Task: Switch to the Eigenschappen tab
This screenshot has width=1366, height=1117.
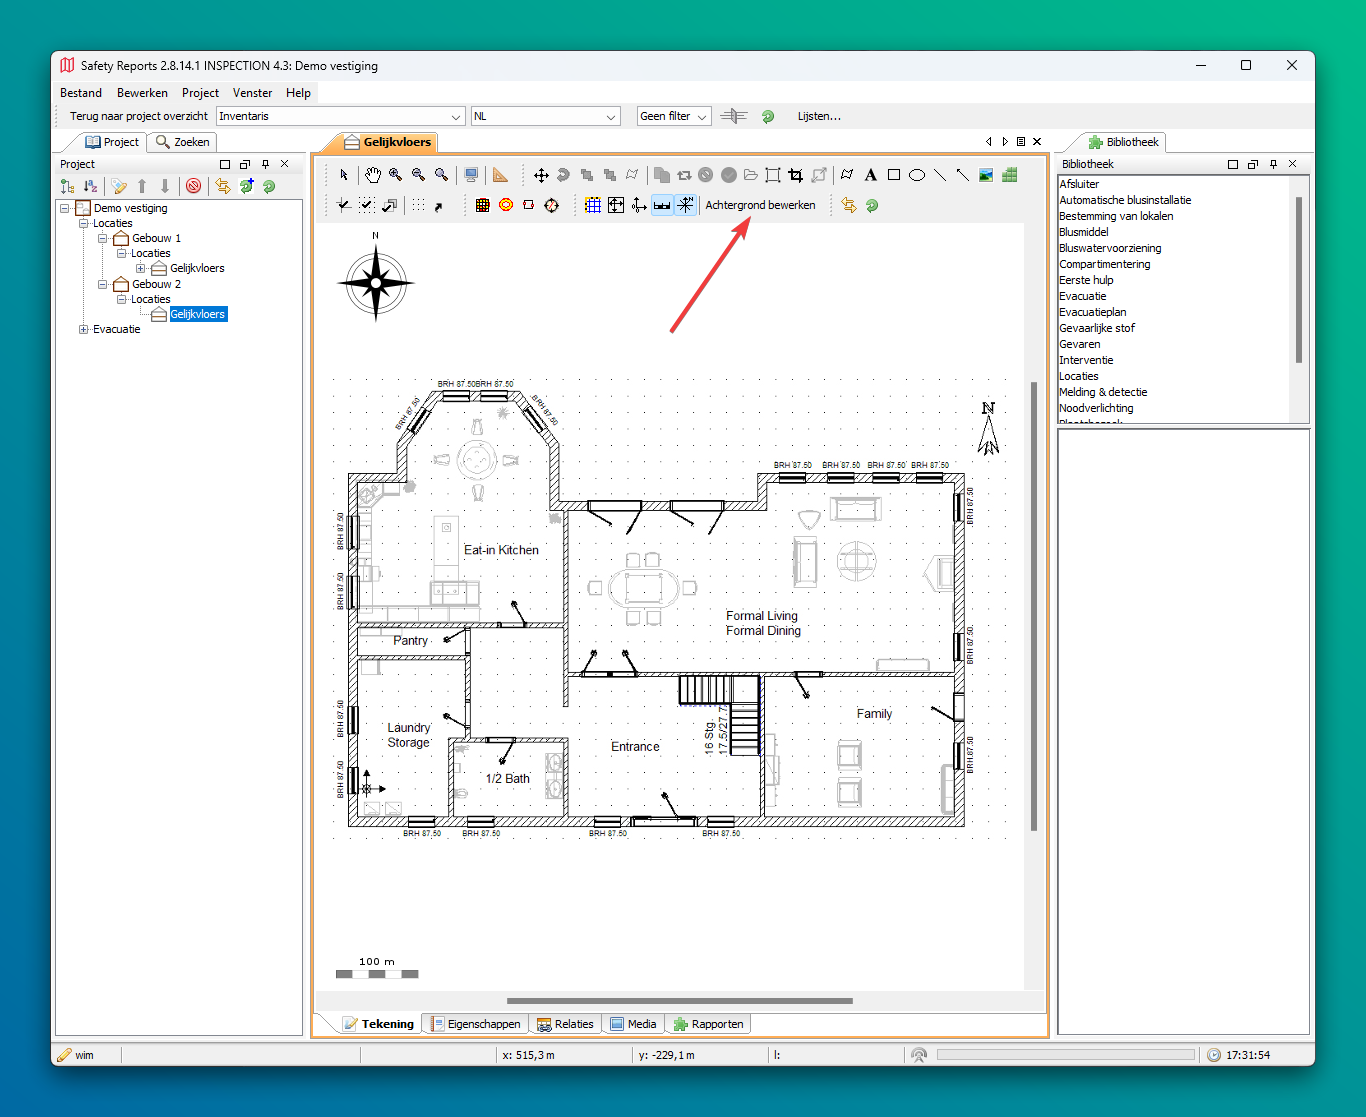Action: click(476, 1024)
